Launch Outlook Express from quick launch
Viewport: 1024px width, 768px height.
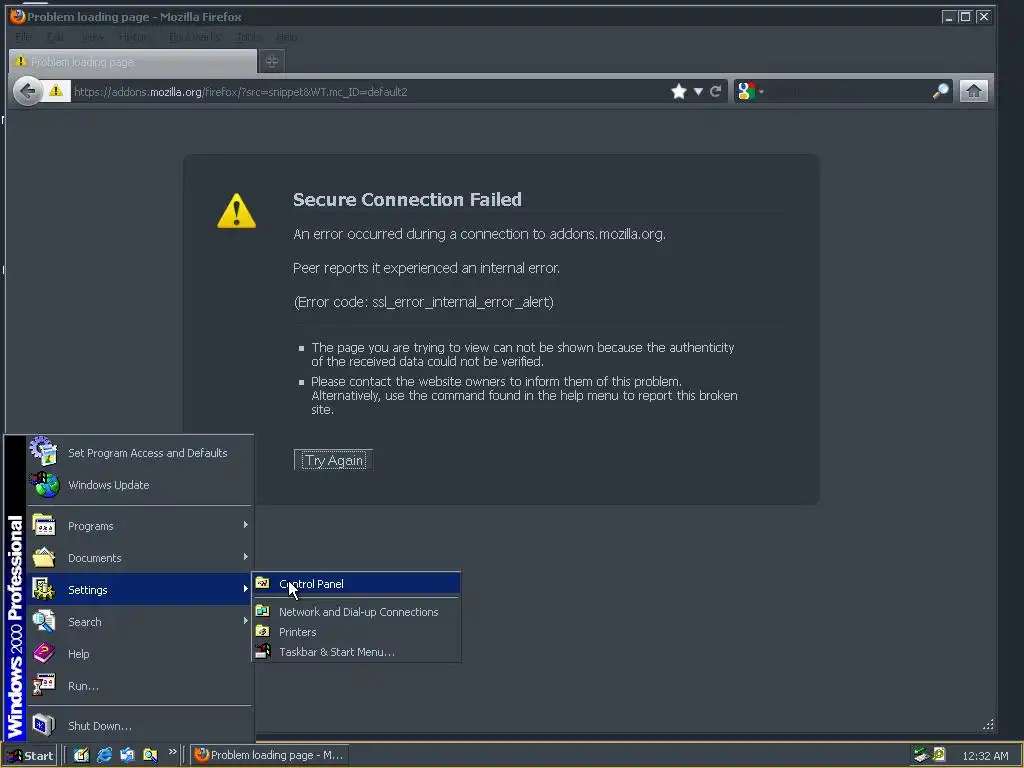[x=127, y=755]
